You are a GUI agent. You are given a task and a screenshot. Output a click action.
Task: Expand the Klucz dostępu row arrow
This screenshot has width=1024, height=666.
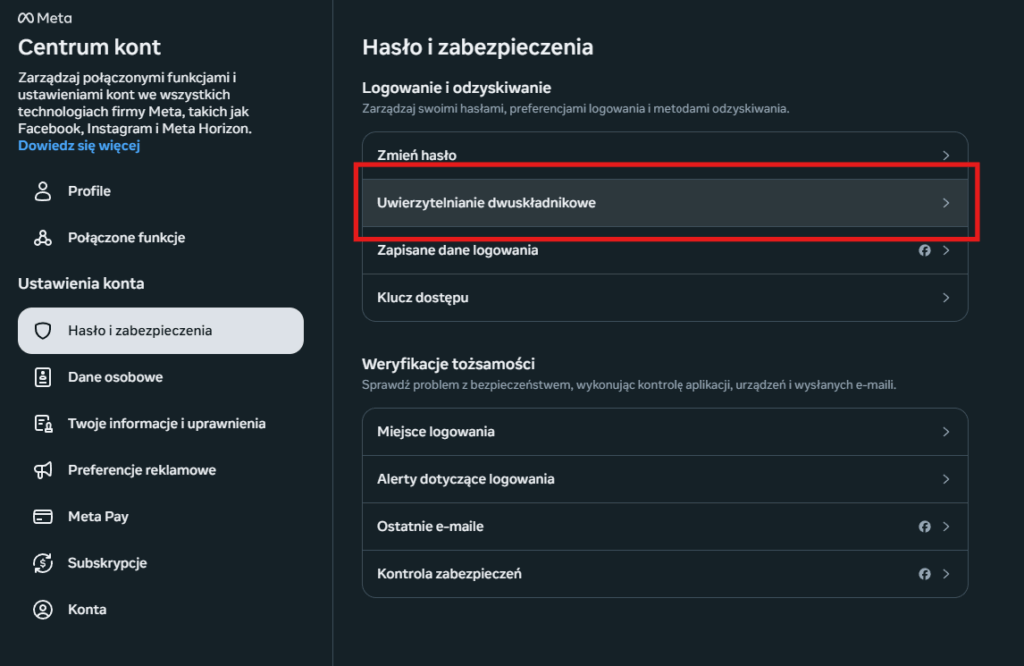tap(945, 297)
